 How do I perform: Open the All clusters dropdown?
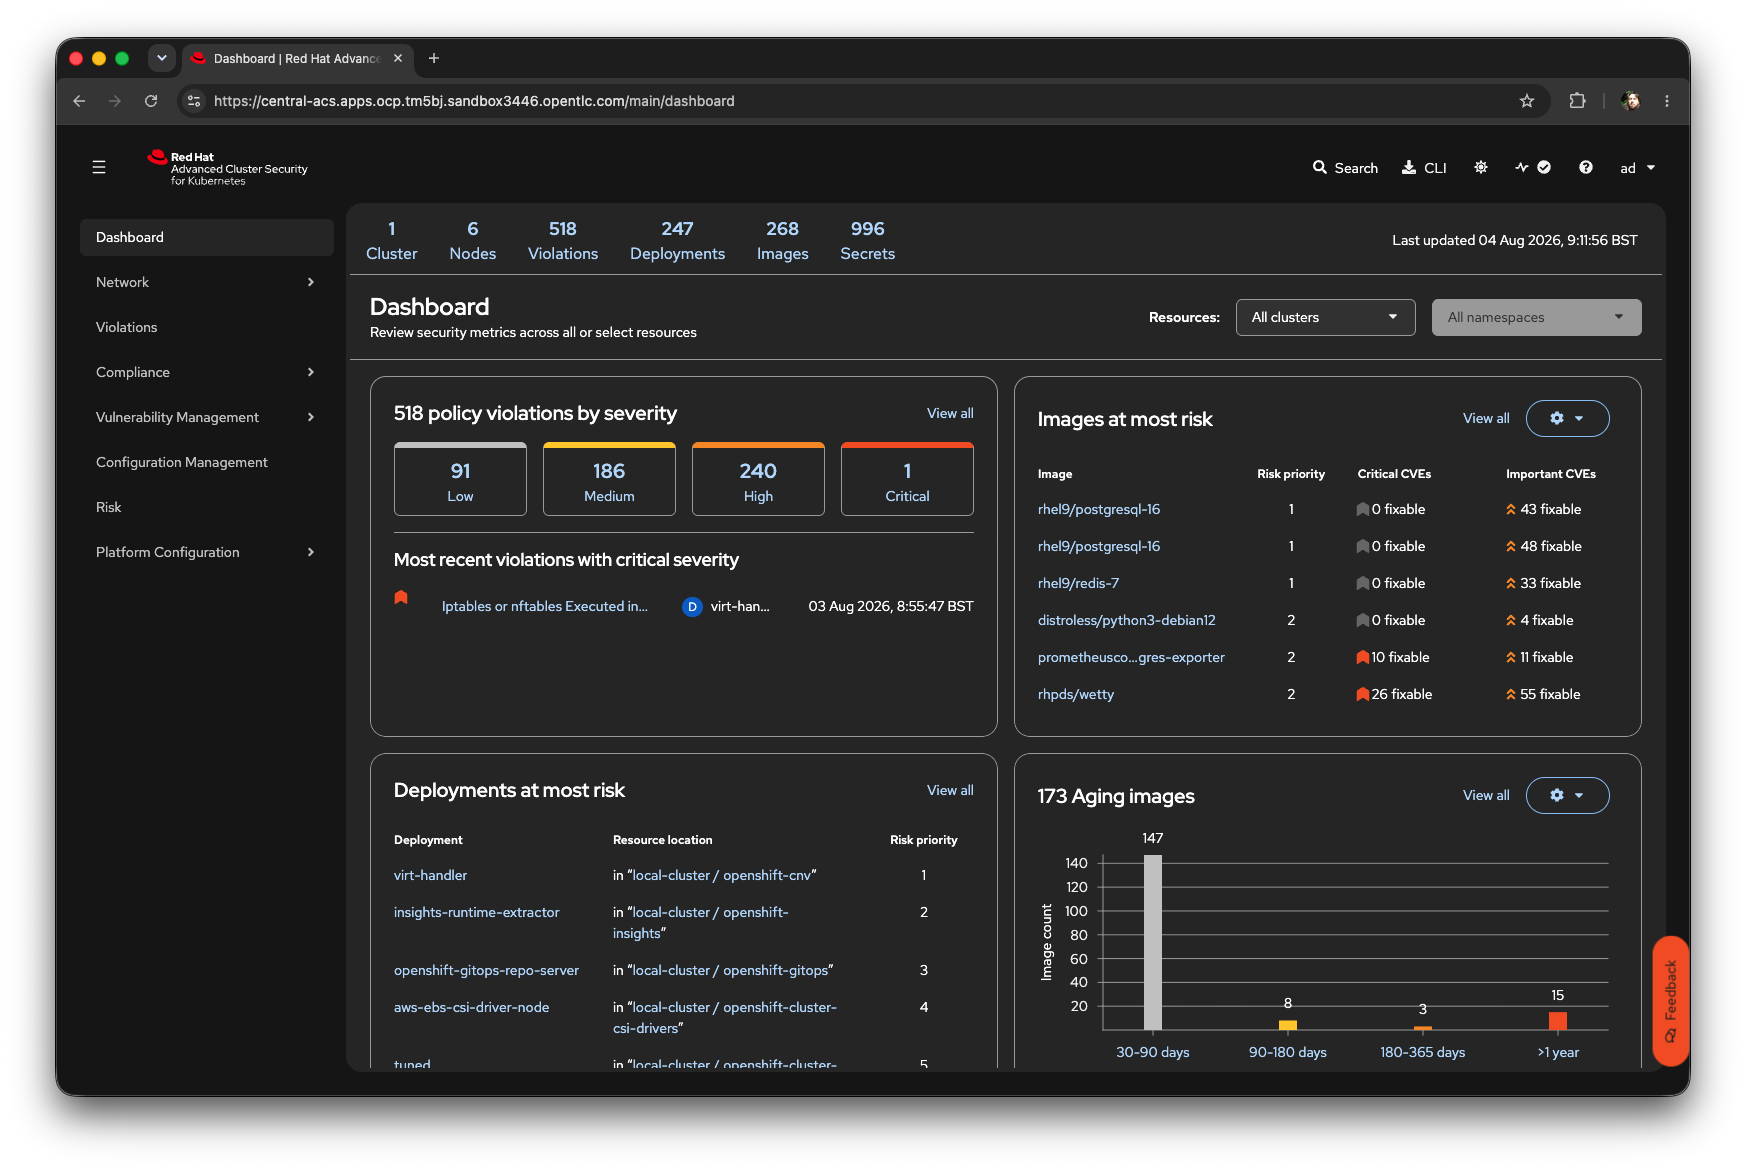pyautogui.click(x=1326, y=317)
